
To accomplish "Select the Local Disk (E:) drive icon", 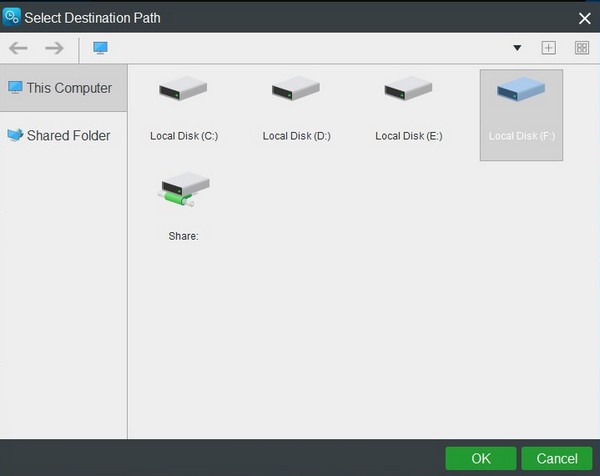I will 408,88.
